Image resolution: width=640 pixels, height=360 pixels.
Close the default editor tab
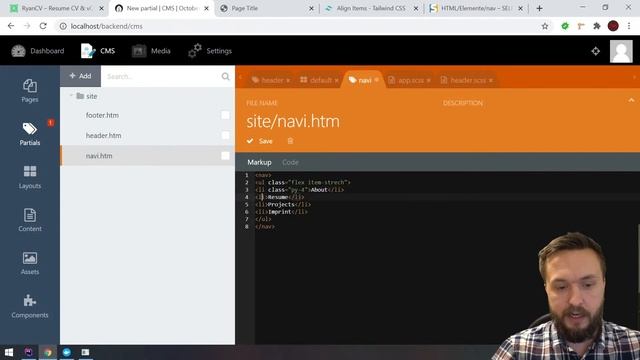pos(336,80)
